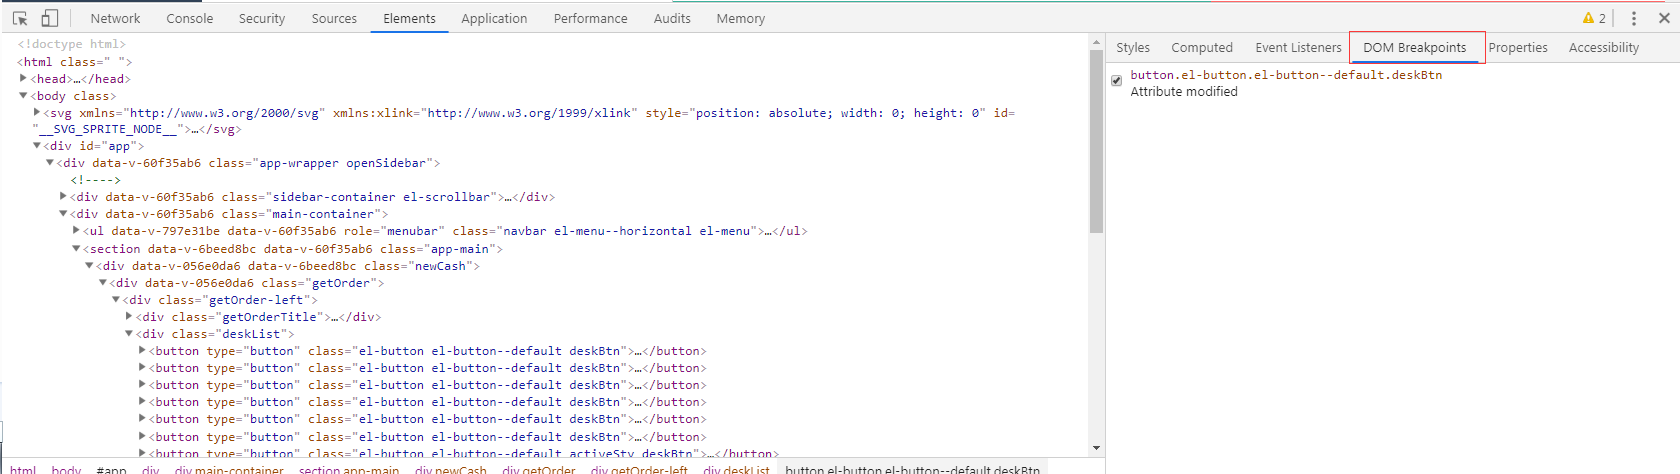
Task: Select the empty comment node line
Action: (x=95, y=179)
